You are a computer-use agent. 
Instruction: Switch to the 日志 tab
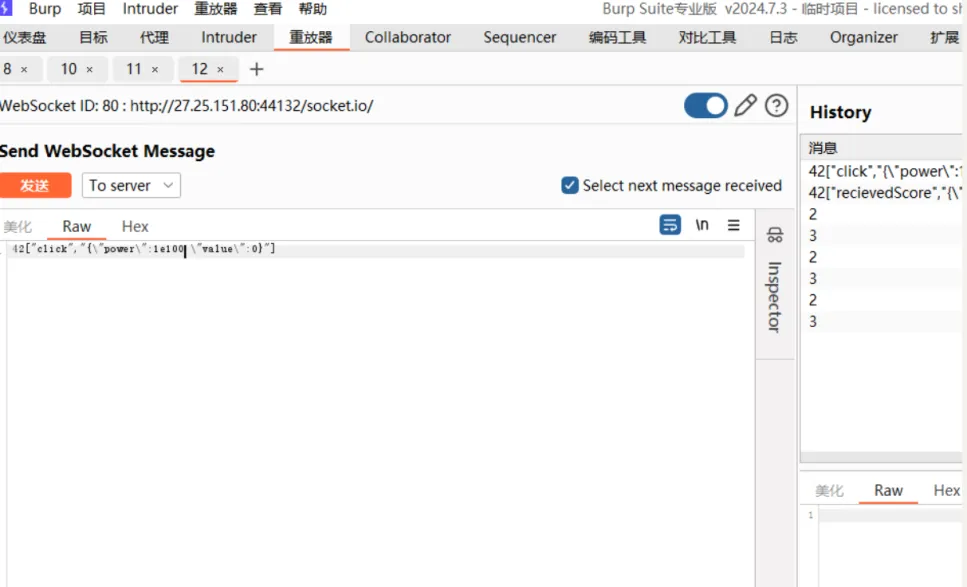click(783, 37)
